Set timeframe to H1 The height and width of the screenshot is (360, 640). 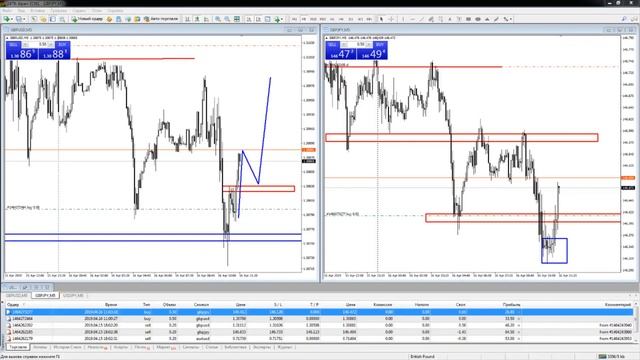coord(332,19)
